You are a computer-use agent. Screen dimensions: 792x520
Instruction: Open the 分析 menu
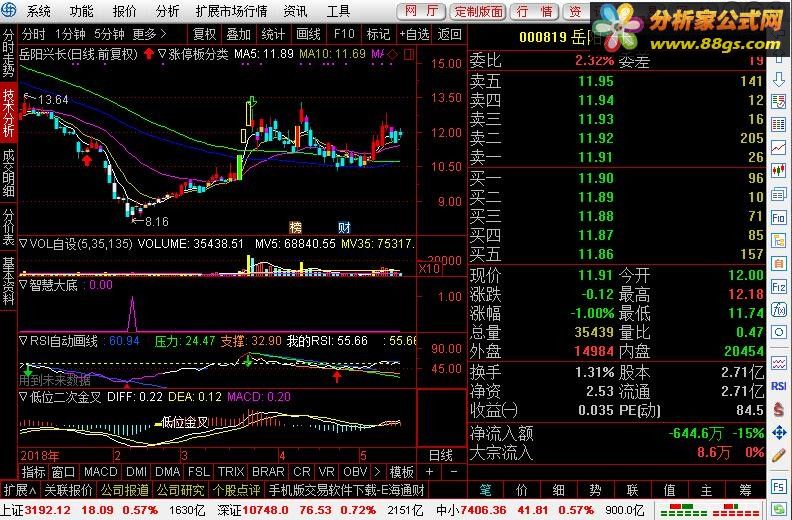click(167, 11)
